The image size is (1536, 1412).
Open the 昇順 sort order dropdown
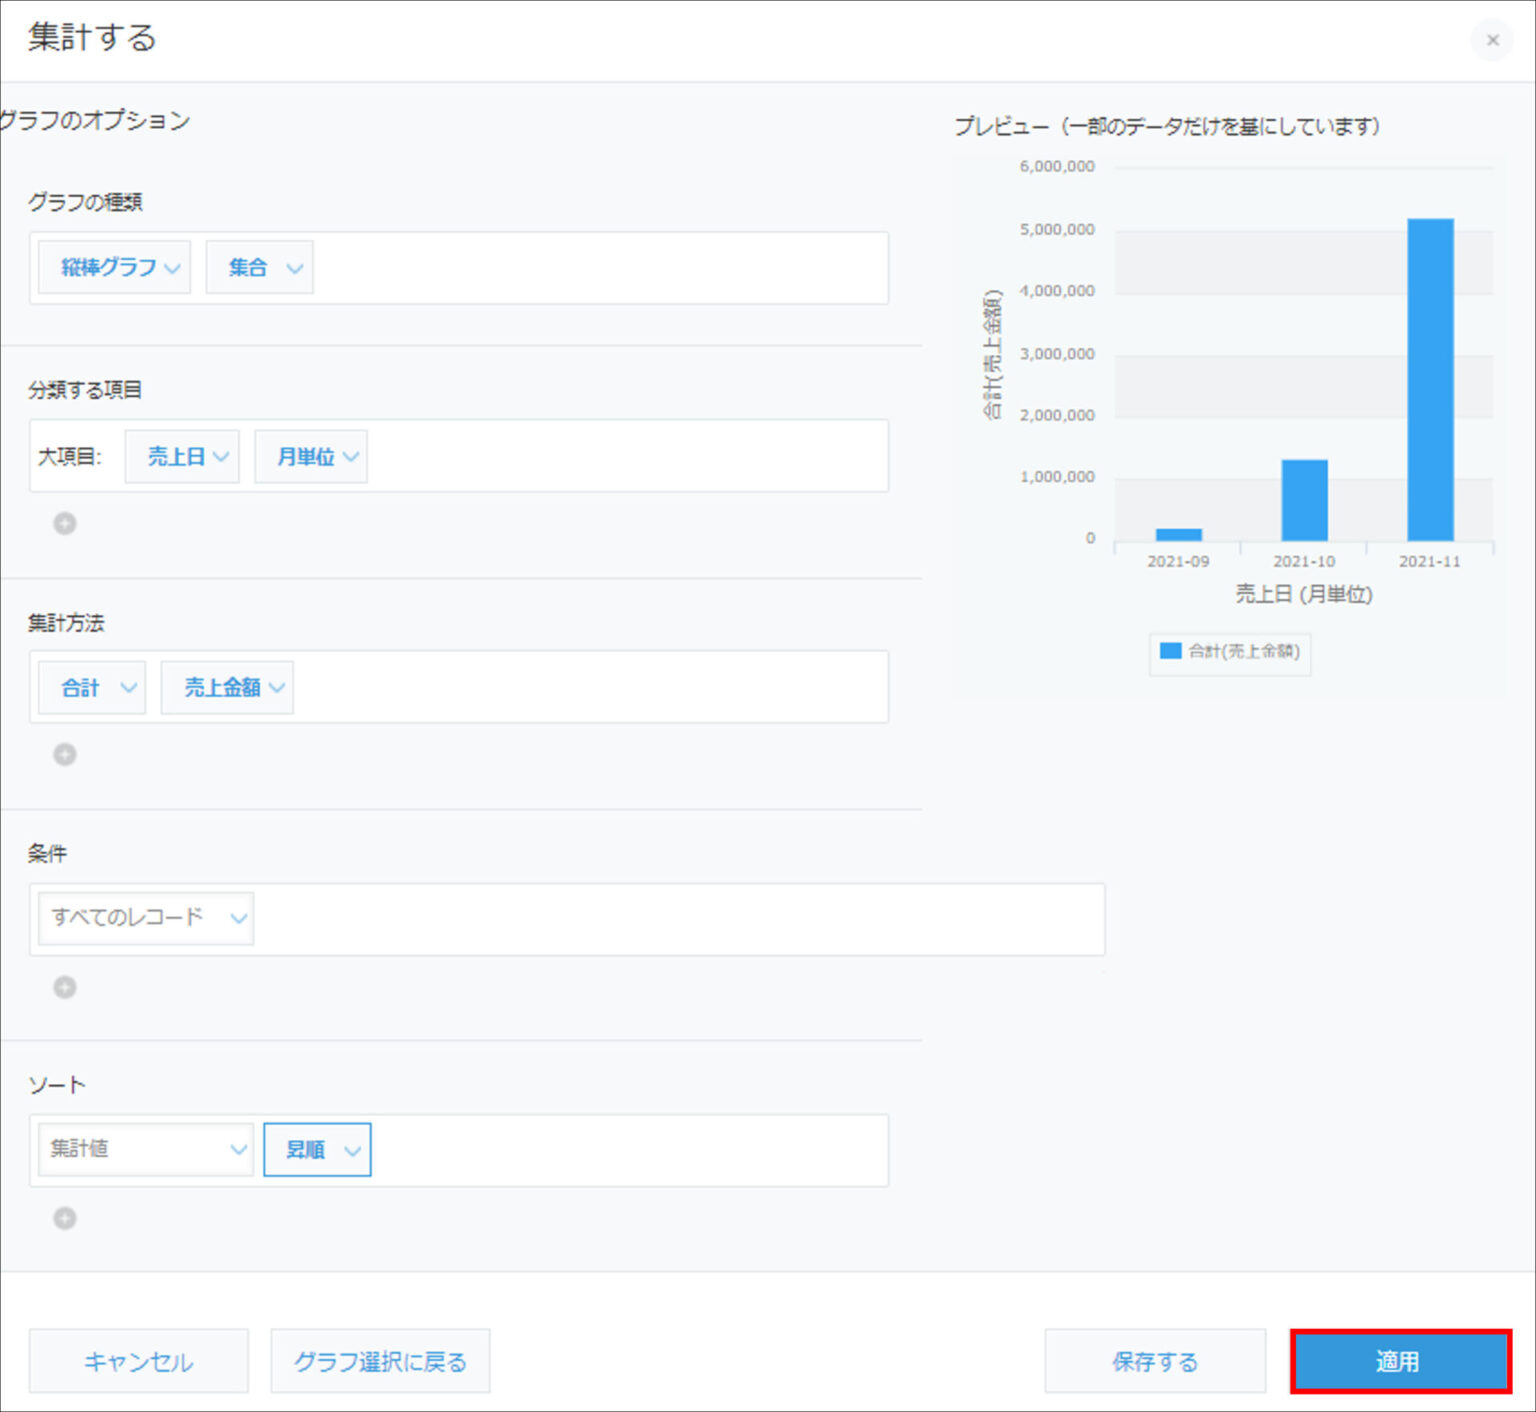(317, 1150)
